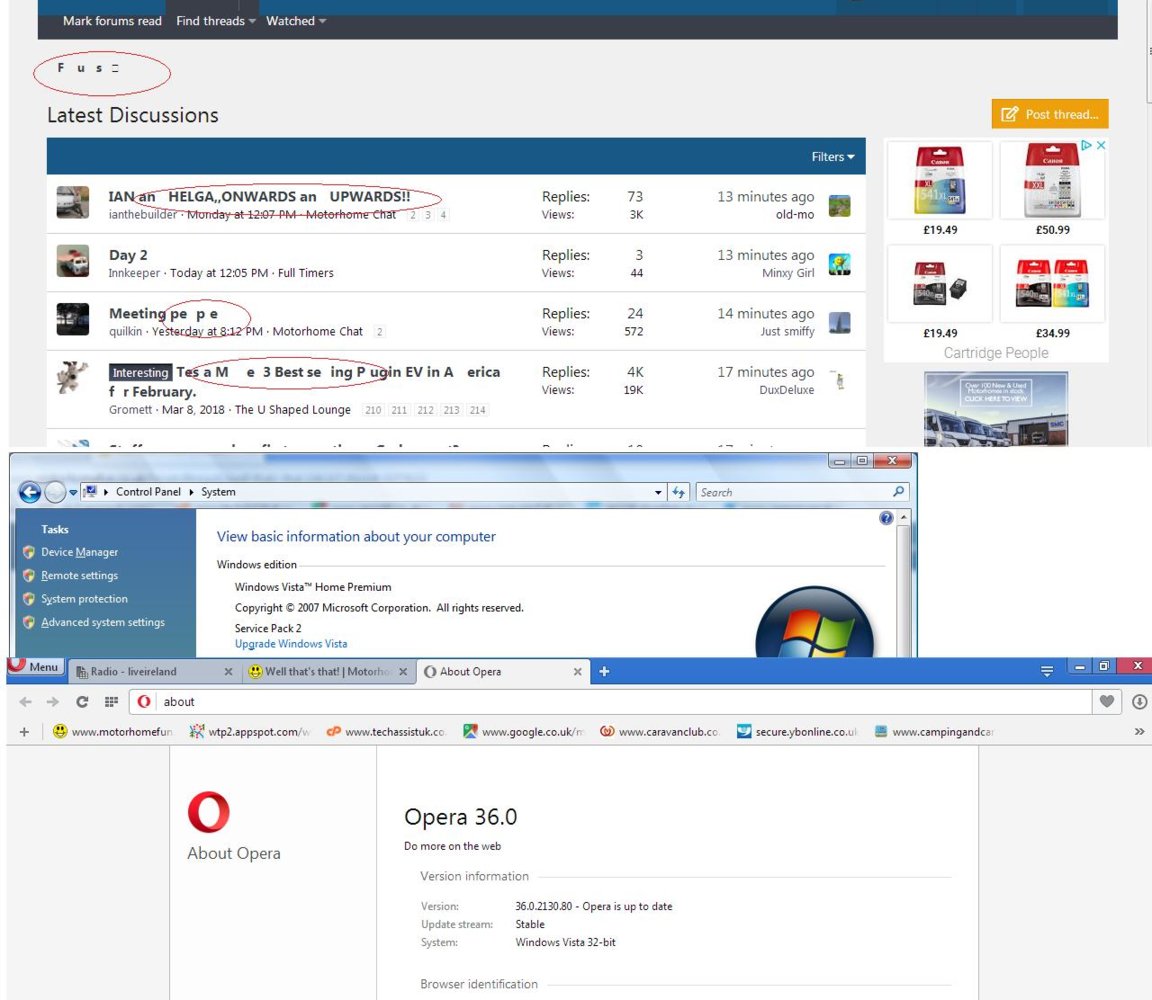
Task: Select the About Opera tab
Action: pyautogui.click(x=503, y=672)
